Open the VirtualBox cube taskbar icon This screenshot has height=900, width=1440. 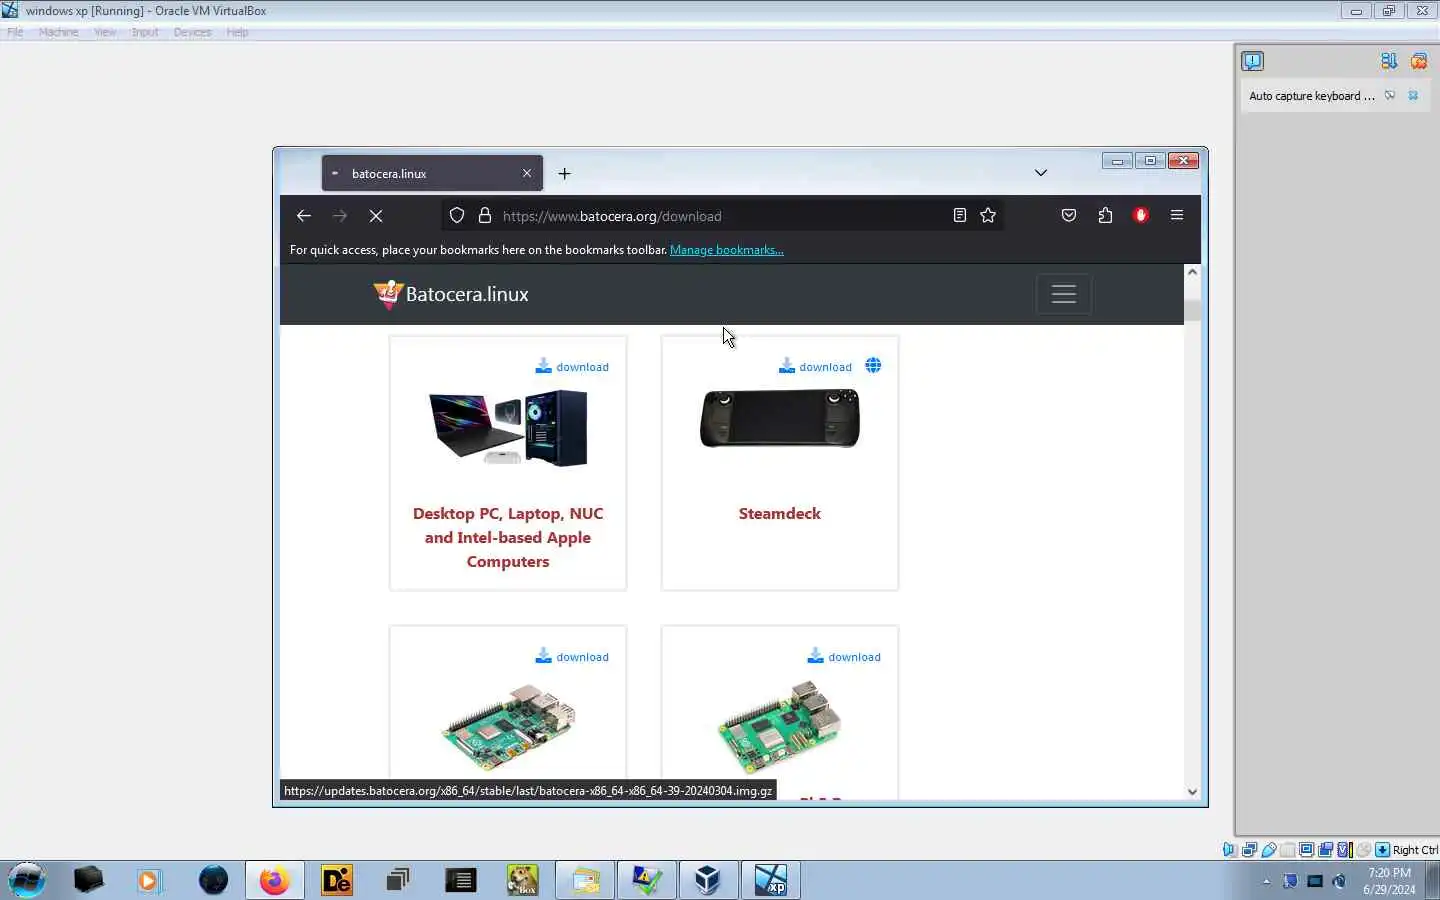tap(708, 880)
